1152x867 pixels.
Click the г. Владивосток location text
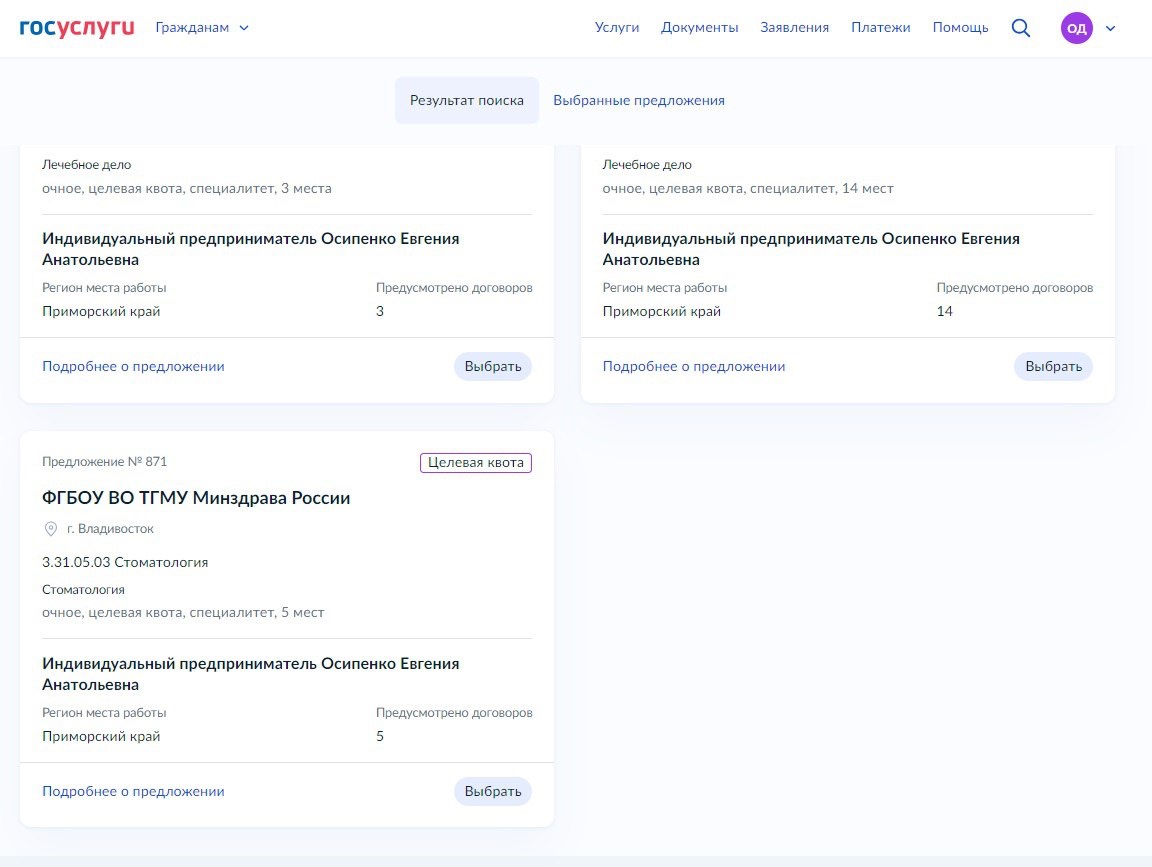pos(110,528)
